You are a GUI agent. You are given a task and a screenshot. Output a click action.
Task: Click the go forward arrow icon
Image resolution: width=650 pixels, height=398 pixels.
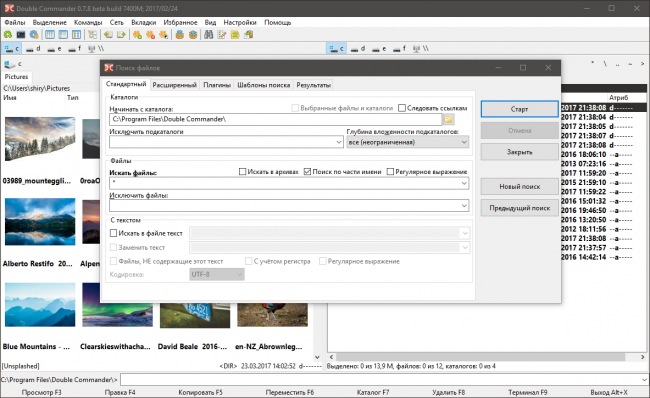click(x=121, y=35)
